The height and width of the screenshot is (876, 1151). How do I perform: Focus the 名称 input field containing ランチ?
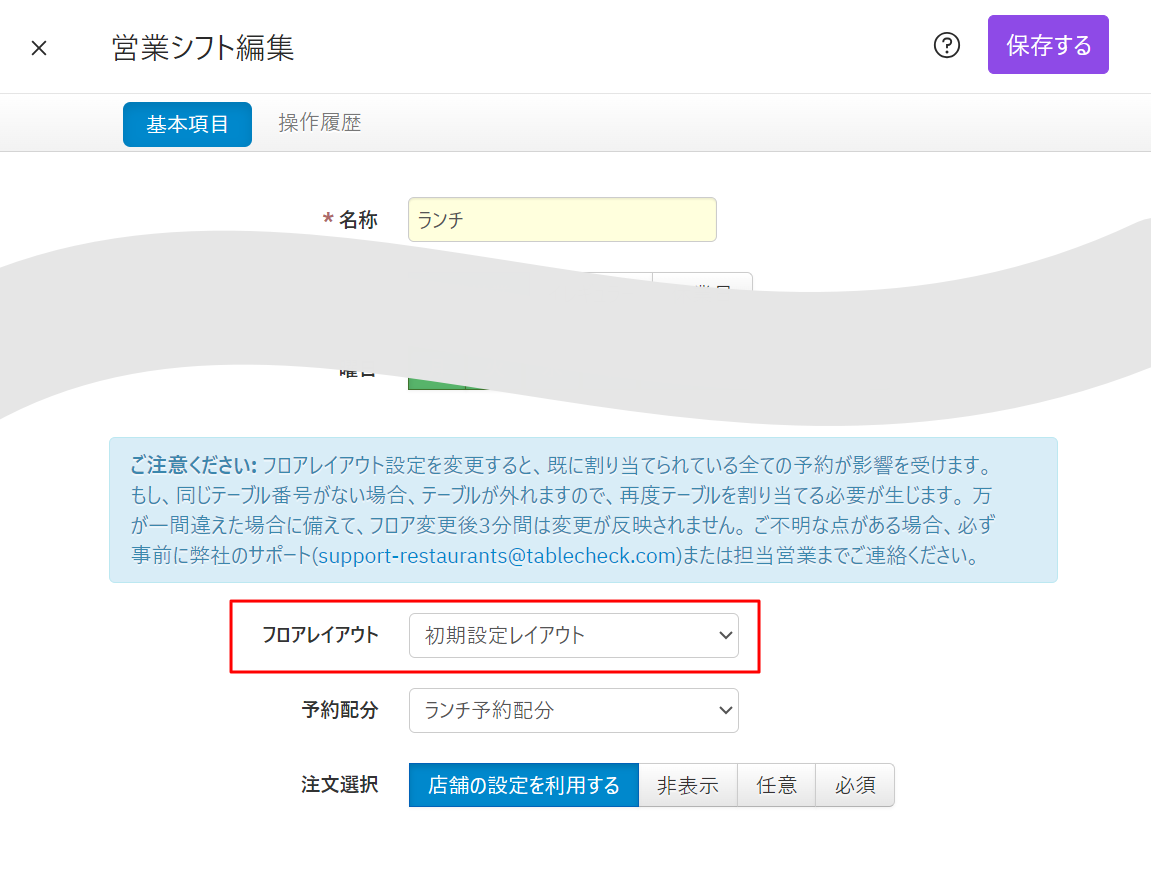(562, 220)
